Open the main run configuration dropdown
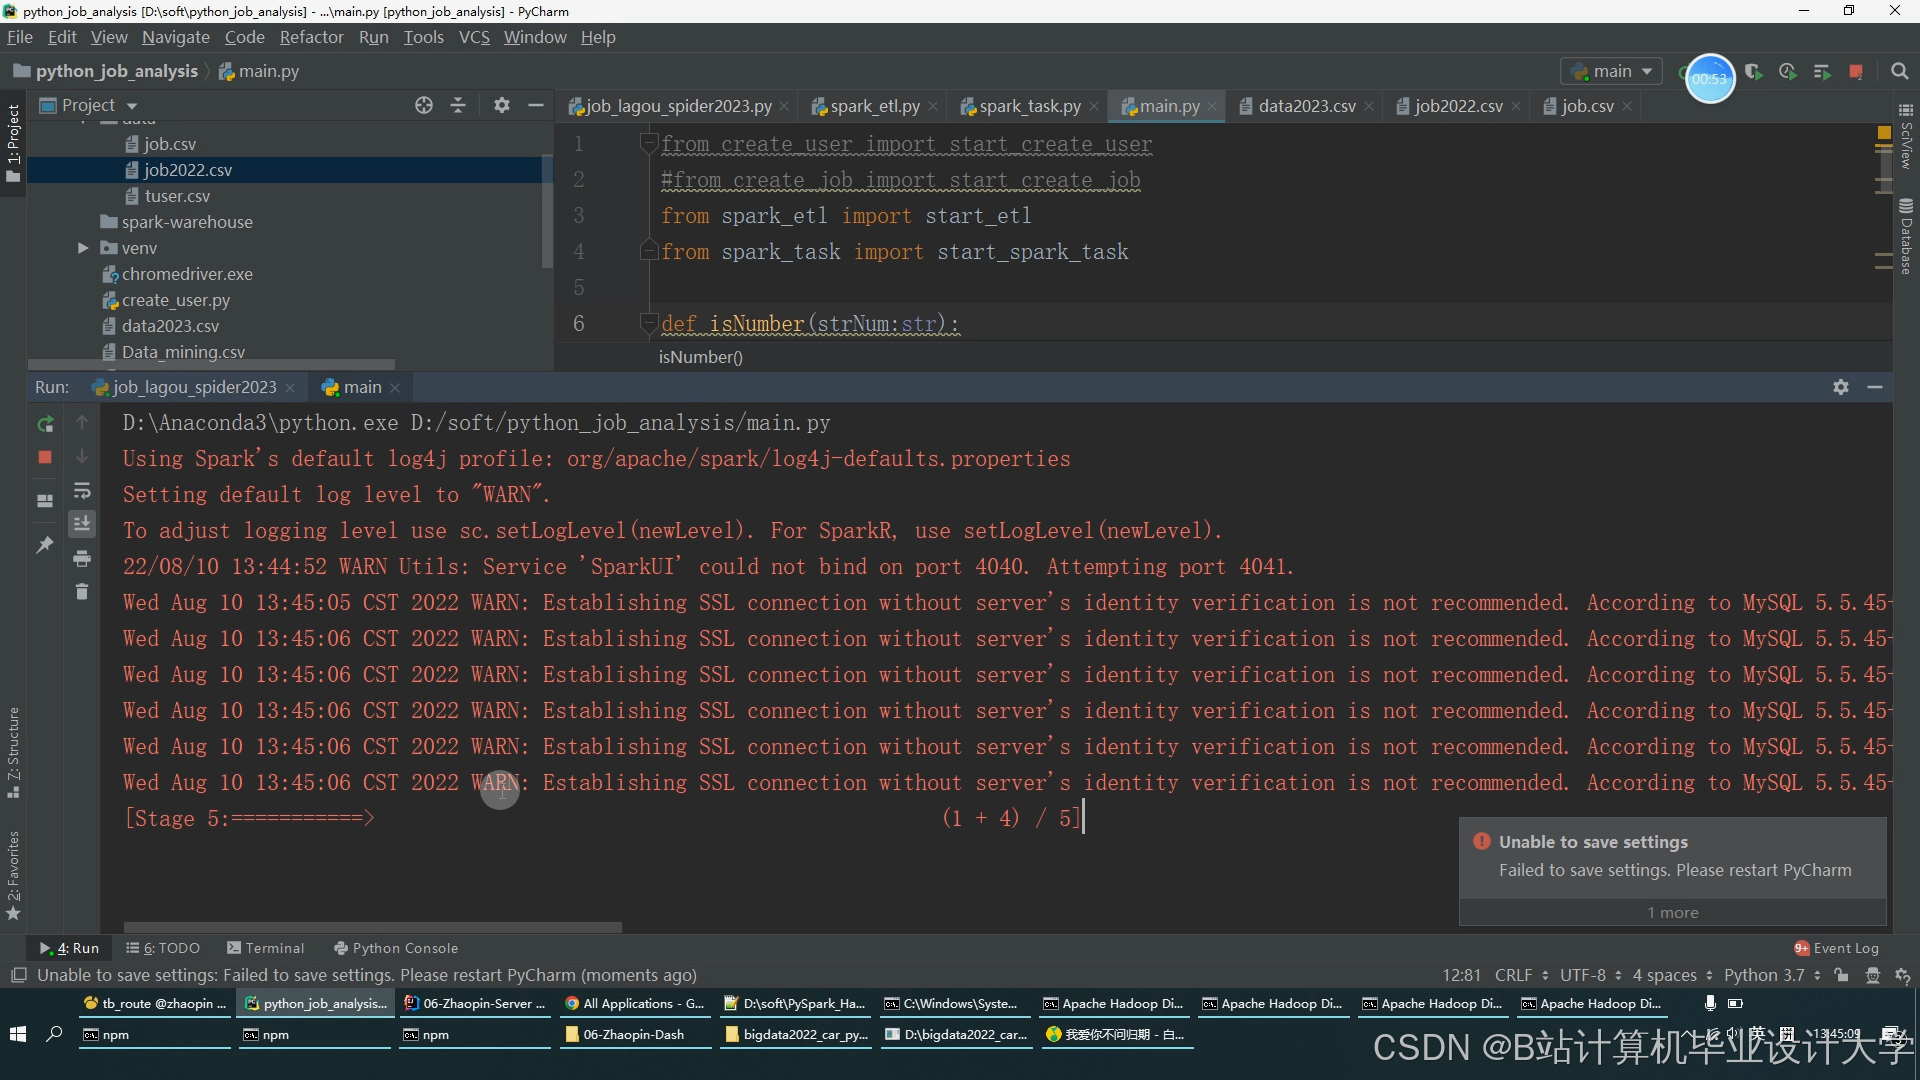 [x=1612, y=71]
